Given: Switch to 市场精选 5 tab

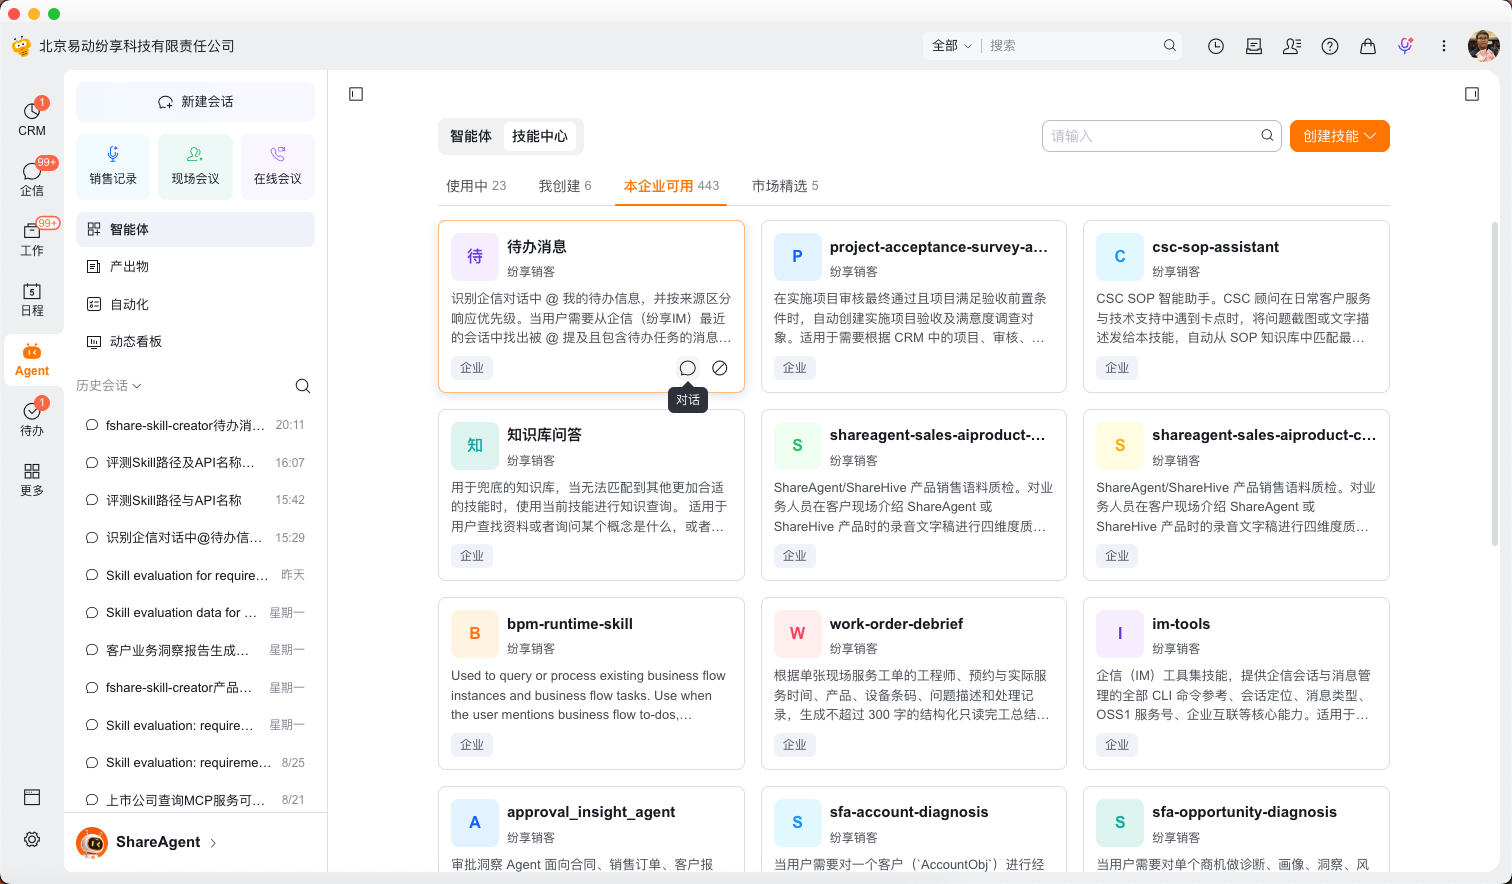Looking at the screenshot, I should click(785, 186).
